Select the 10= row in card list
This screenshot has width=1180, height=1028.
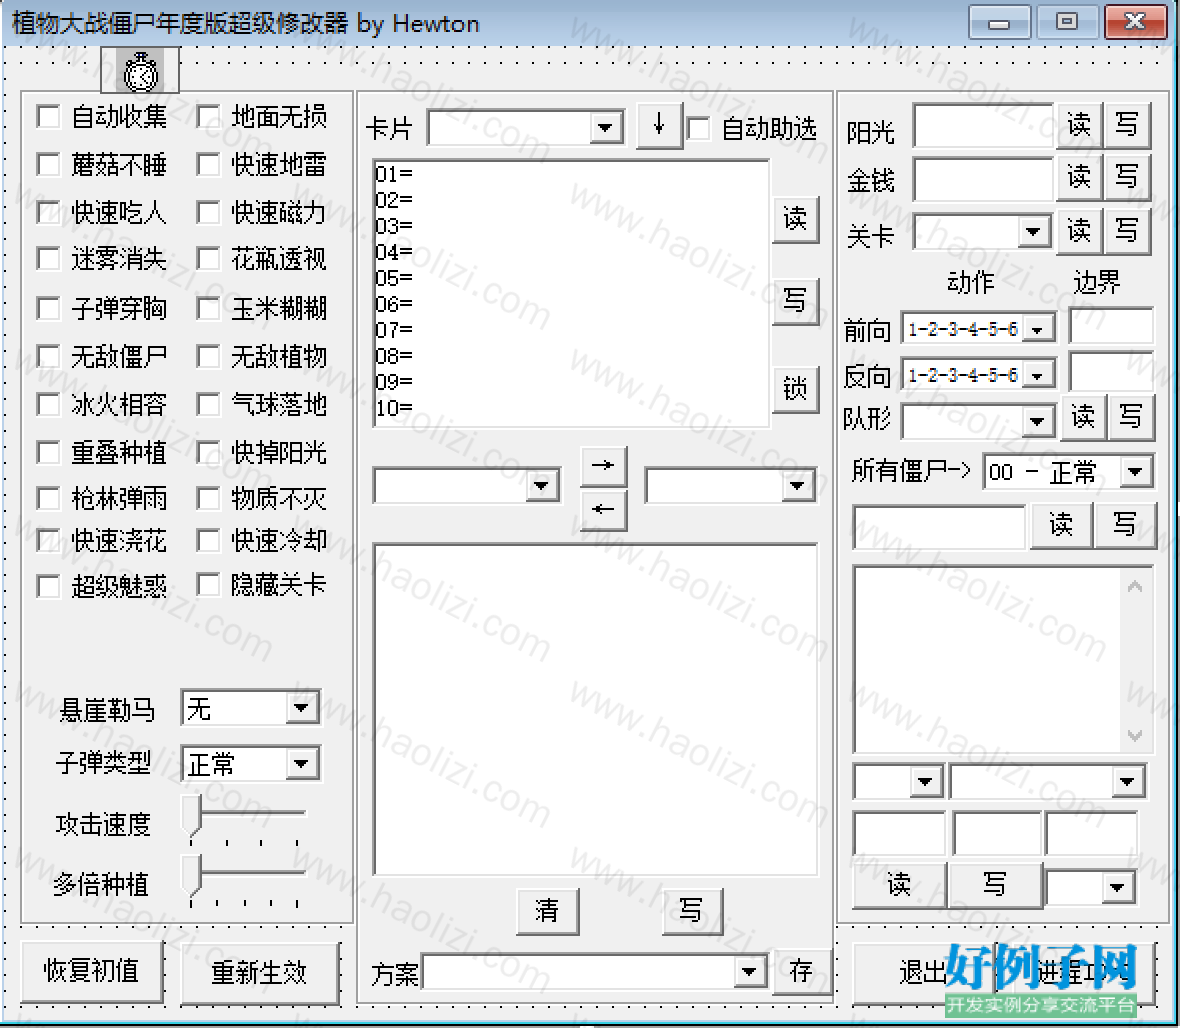click(570, 409)
